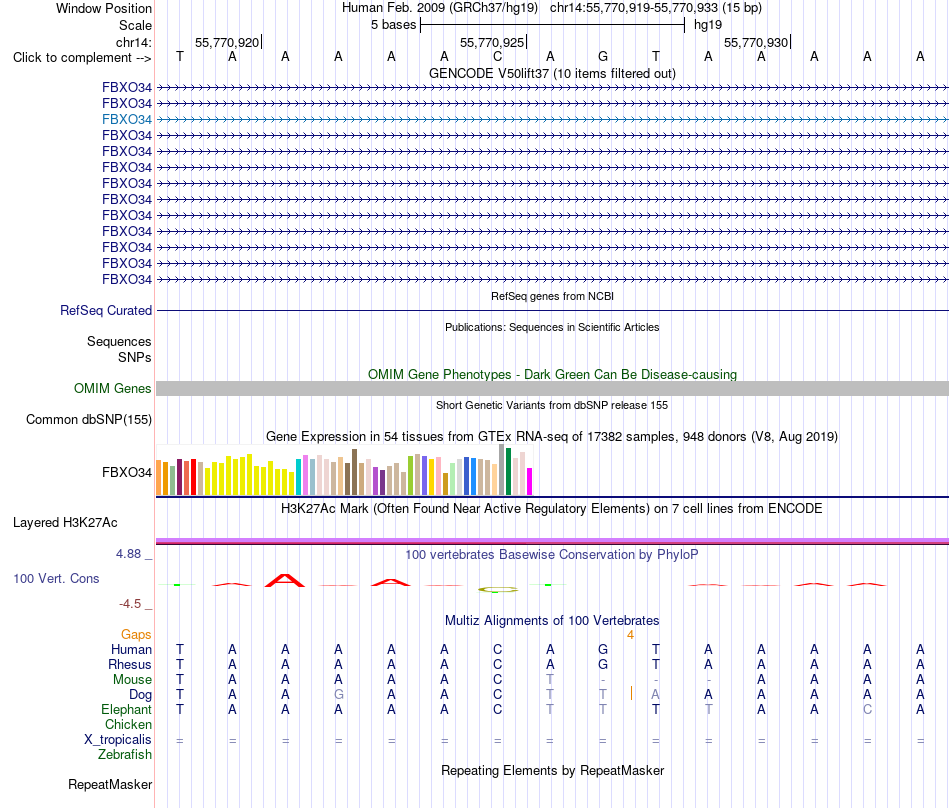
Task: Click the dark green bar in GTEx chart
Action: point(508,472)
